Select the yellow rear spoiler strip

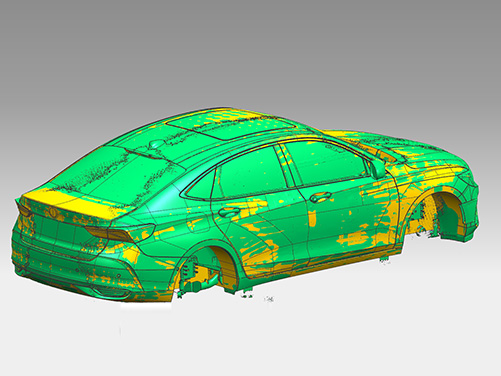click(66, 203)
